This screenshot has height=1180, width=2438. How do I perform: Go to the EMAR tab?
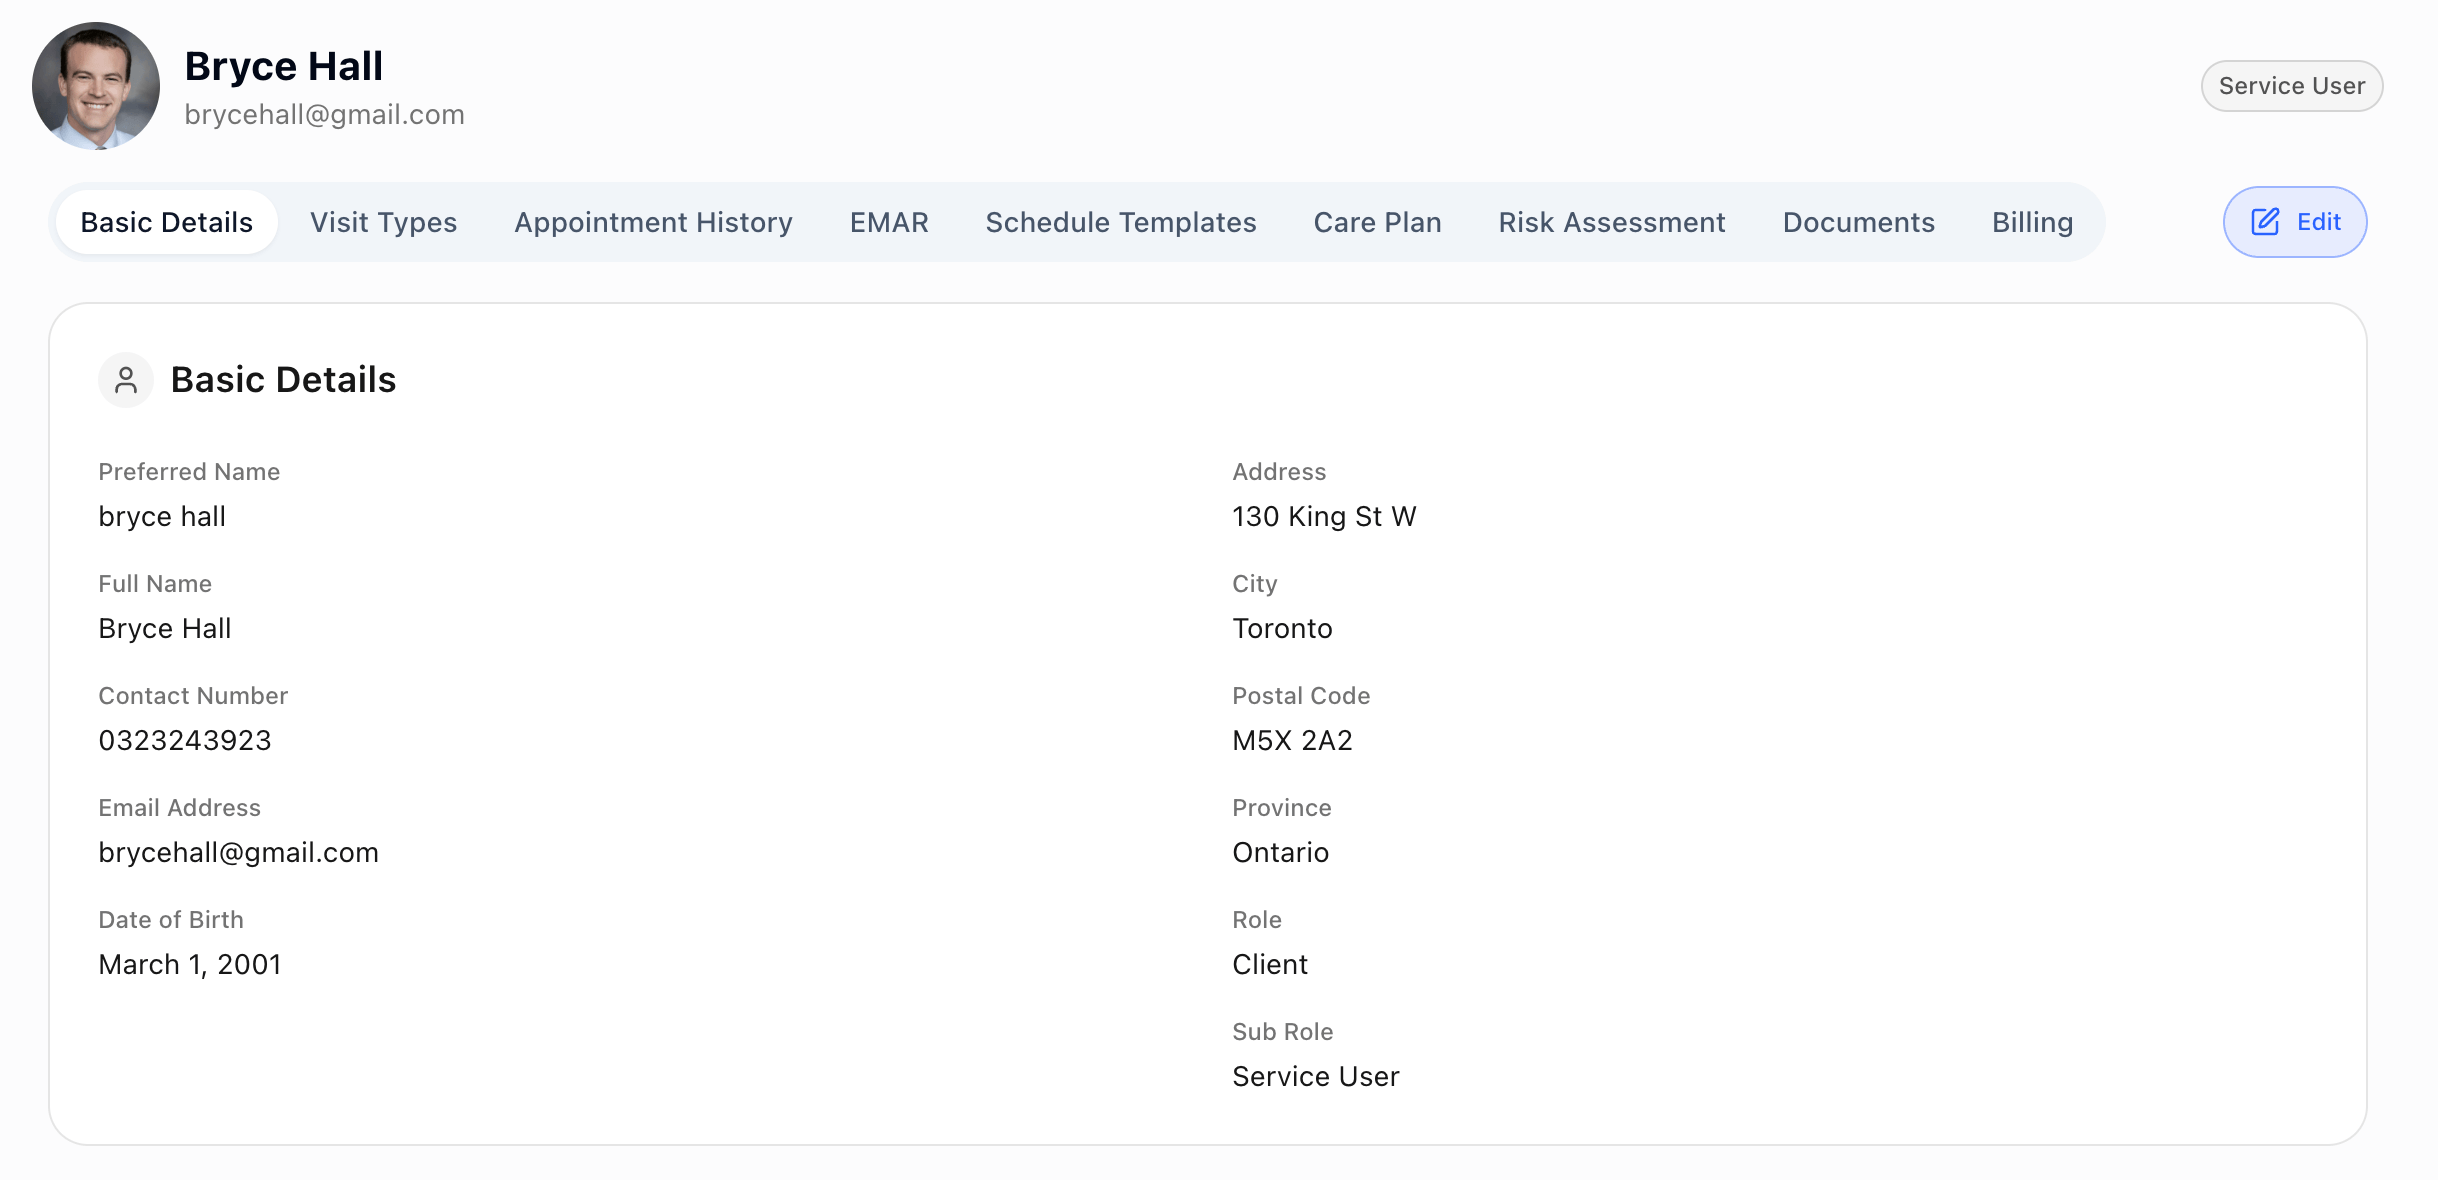(x=889, y=222)
